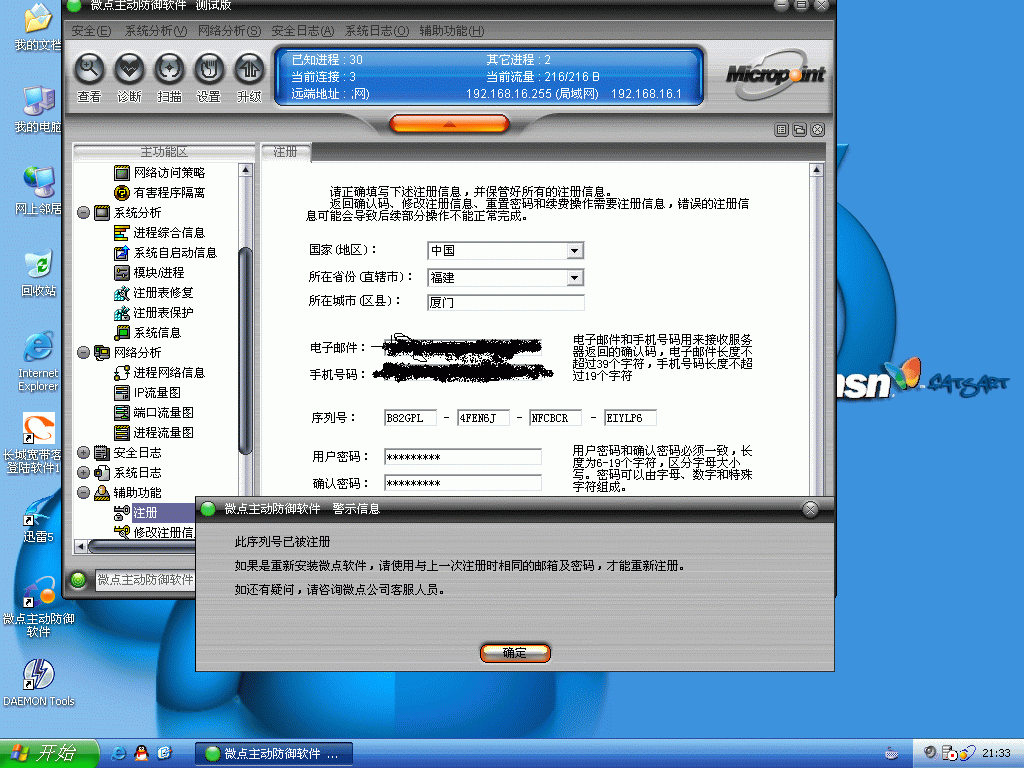
Task: Launch Internet Explorer from quick launch bar
Action: tap(119, 754)
